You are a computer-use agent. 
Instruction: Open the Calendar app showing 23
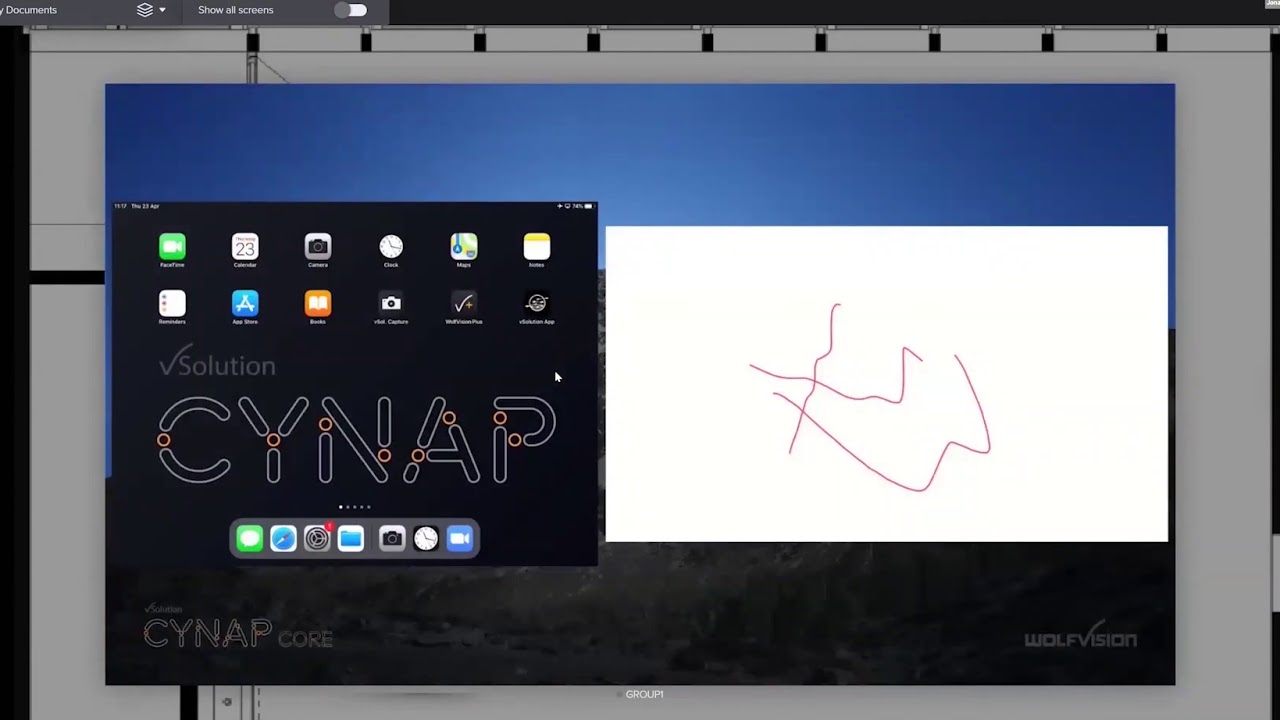(x=245, y=246)
